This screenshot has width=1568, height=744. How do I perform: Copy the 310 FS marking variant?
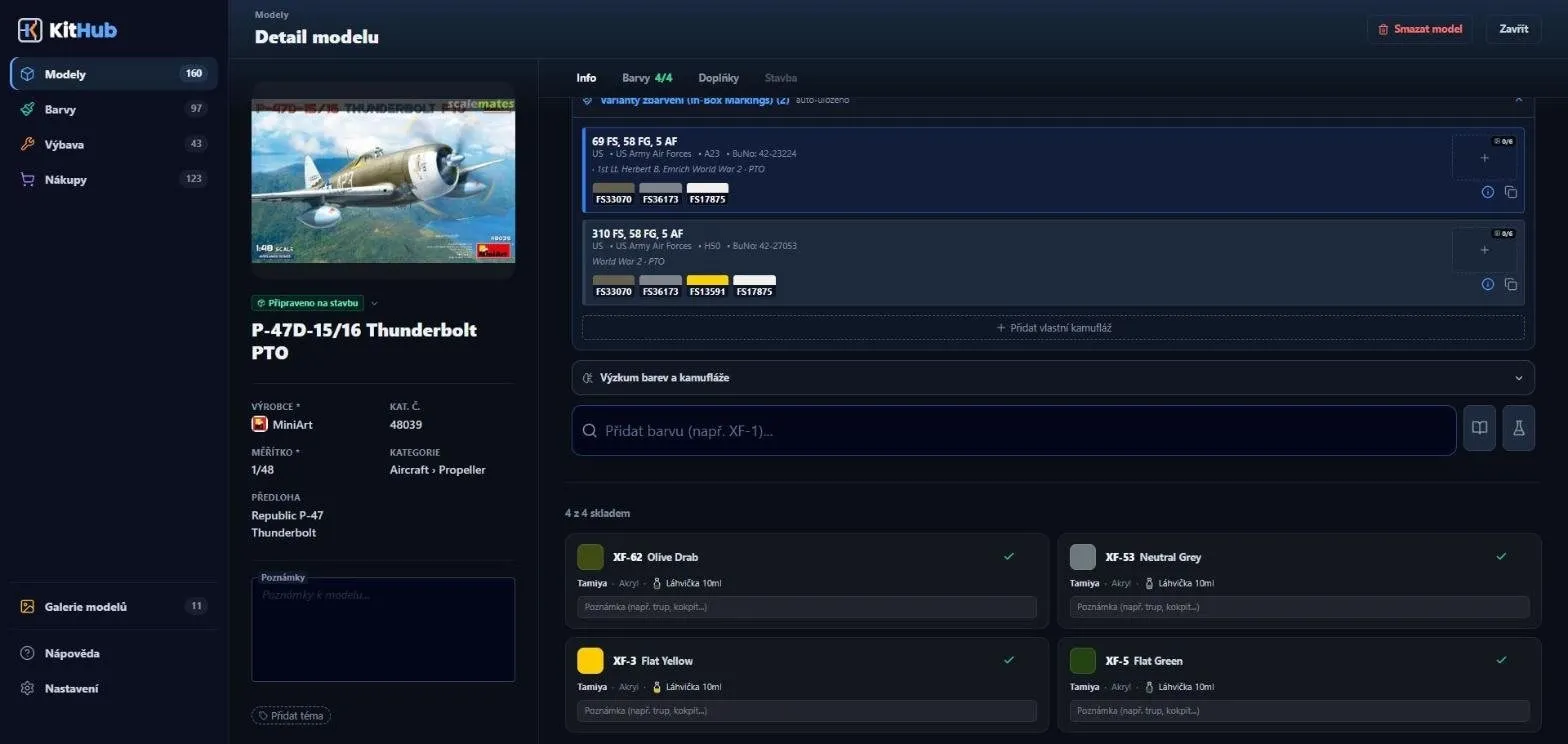(1511, 284)
